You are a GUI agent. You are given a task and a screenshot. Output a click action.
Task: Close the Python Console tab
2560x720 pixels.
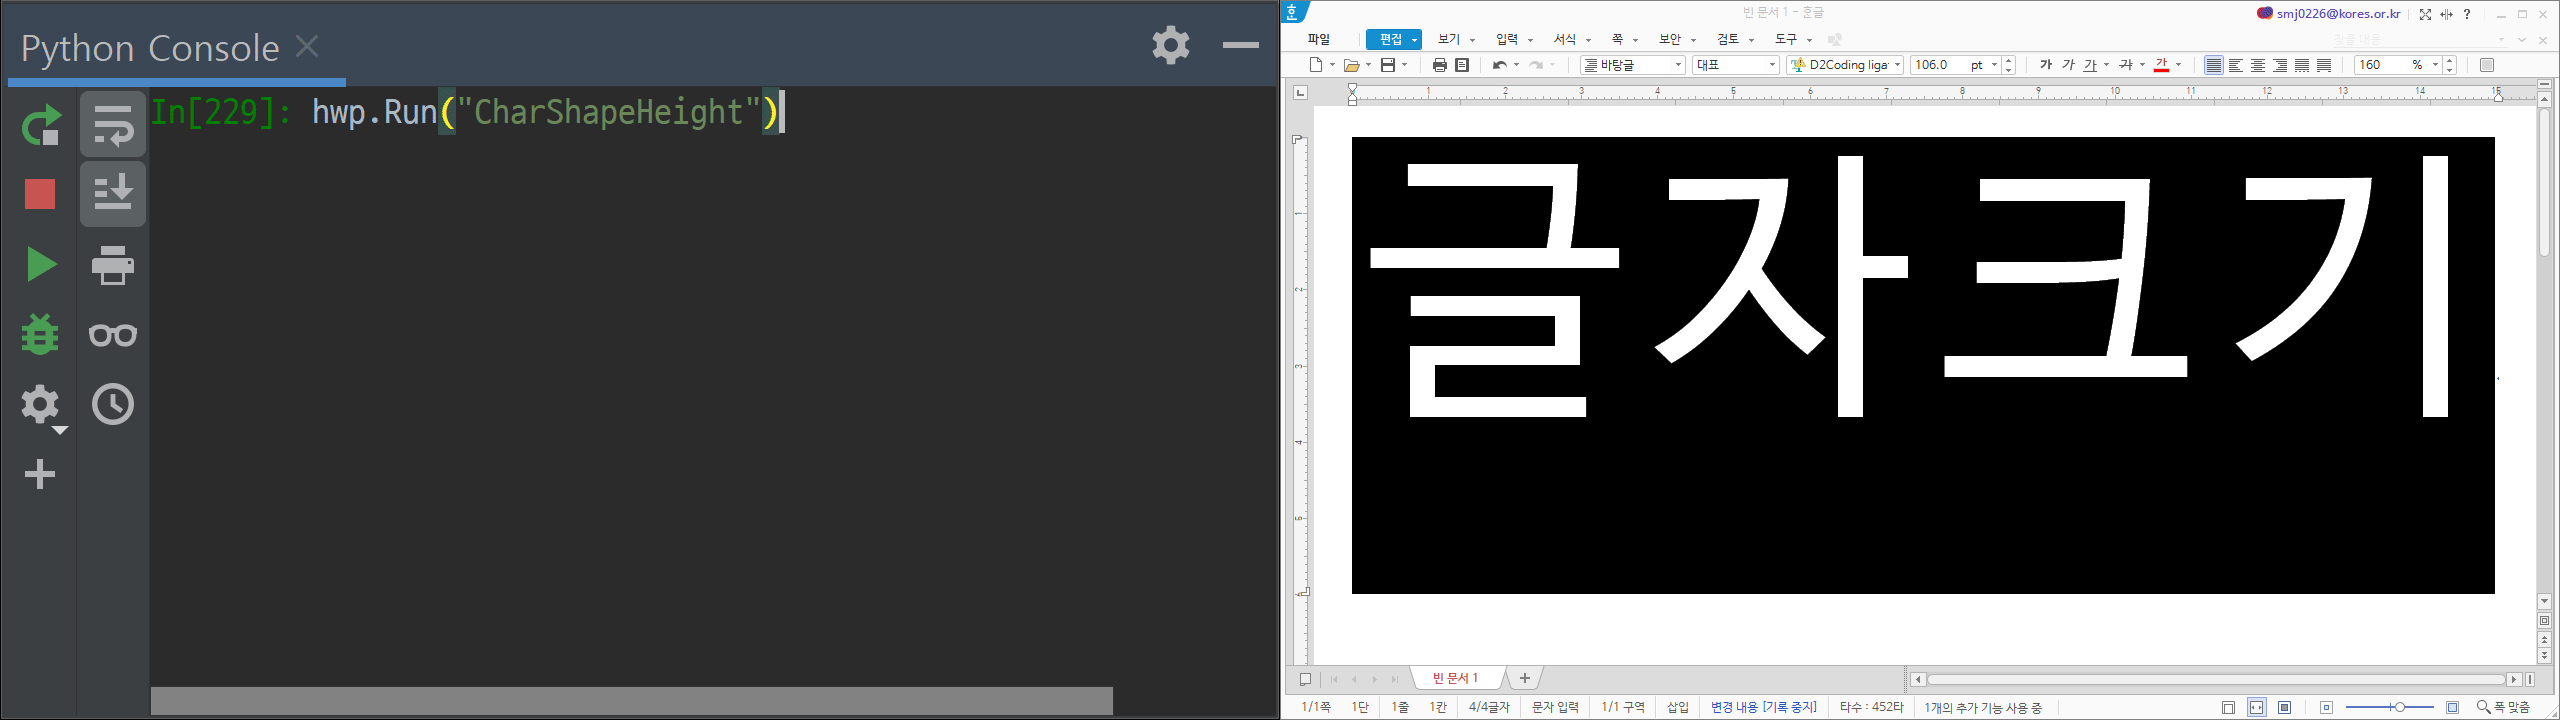[308, 46]
